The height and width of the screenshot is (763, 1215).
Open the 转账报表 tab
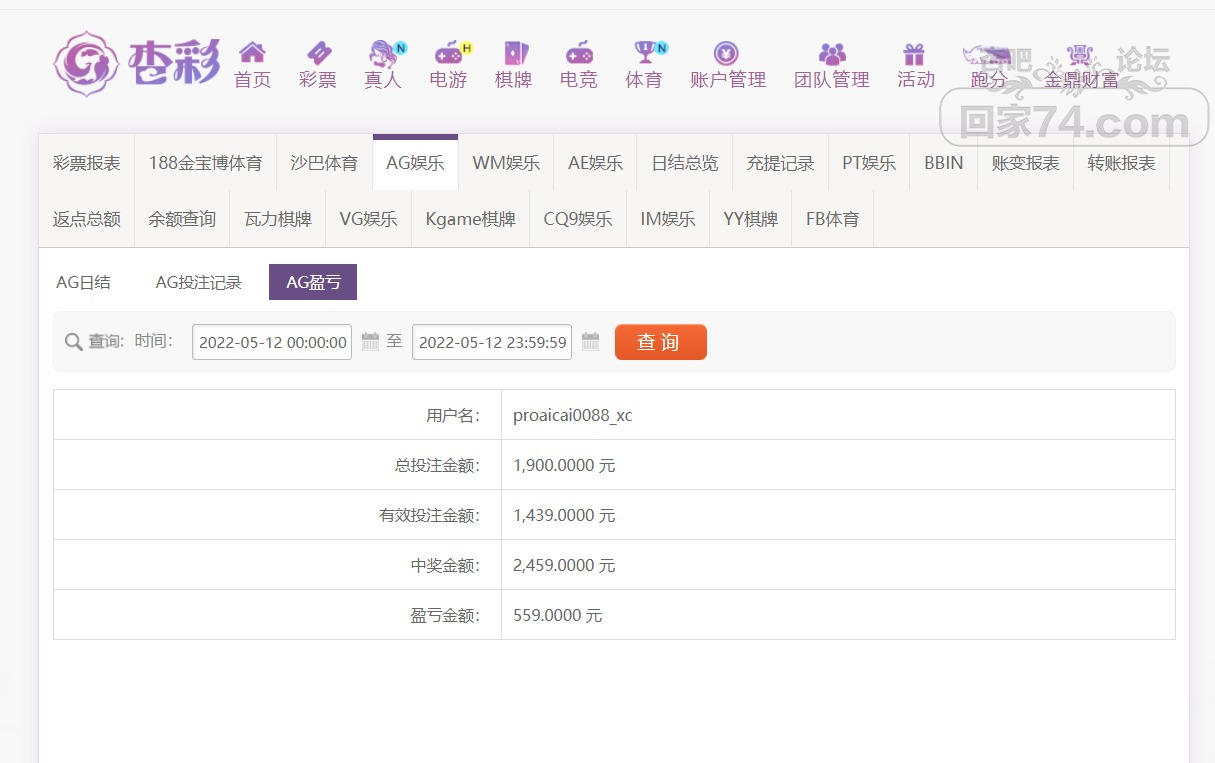[x=1121, y=163]
